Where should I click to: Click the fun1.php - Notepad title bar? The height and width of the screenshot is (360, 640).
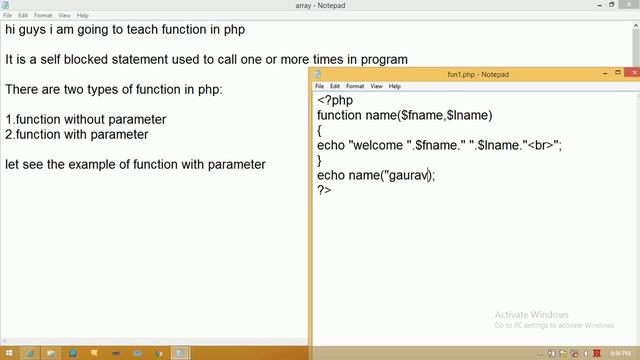point(478,74)
